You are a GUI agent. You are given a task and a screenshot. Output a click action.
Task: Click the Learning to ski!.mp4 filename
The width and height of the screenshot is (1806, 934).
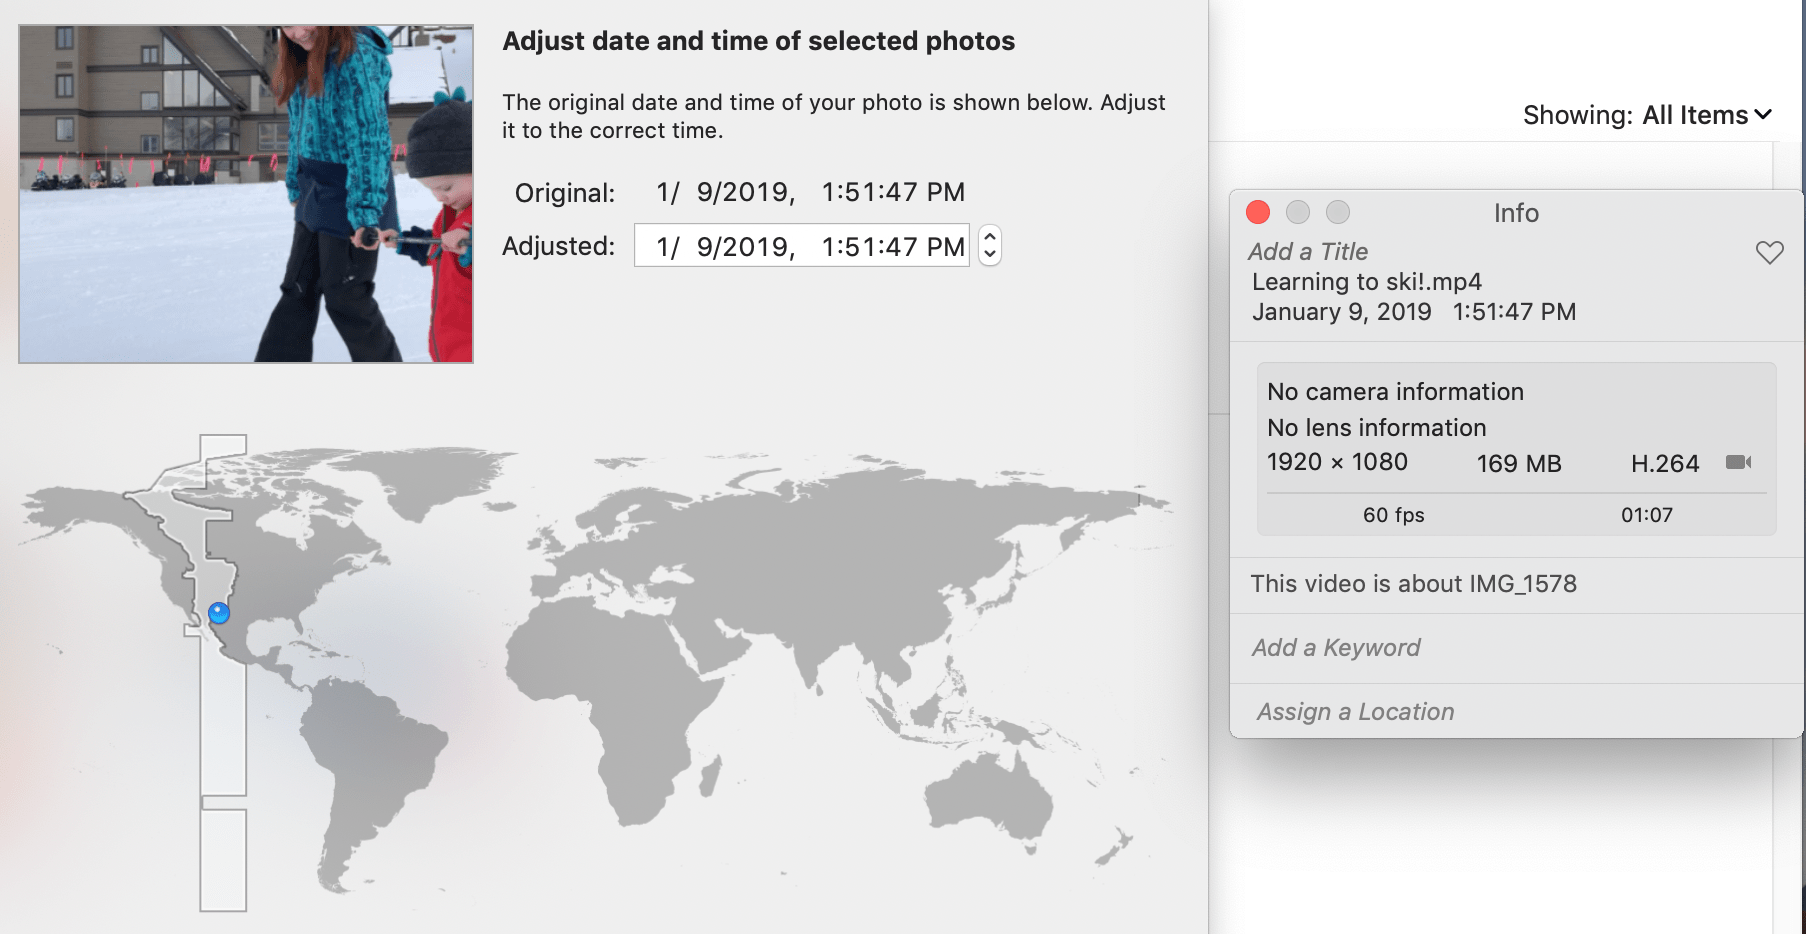pos(1366,282)
